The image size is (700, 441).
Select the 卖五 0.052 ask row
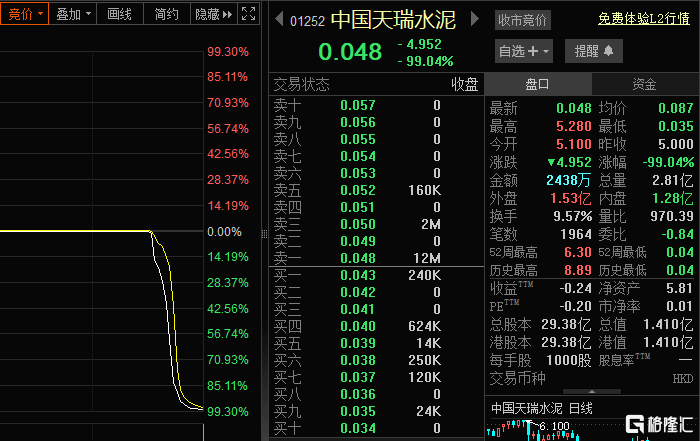376,190
